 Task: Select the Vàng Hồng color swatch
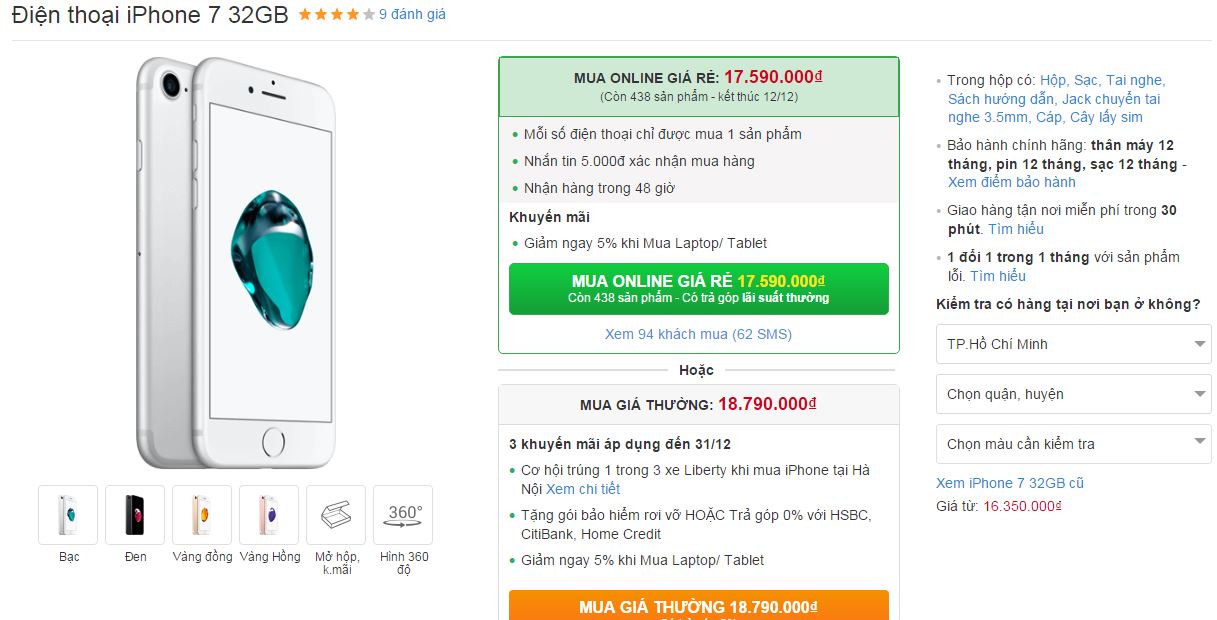coord(268,513)
